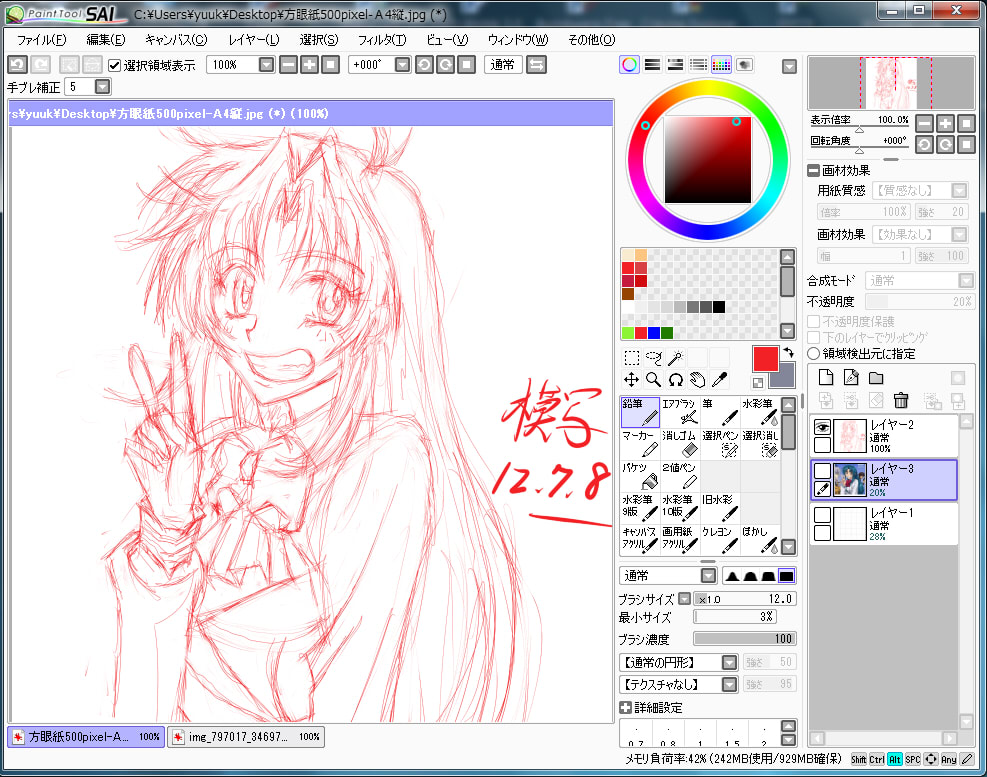Click the navigator preview thumbnail
Viewport: 987px width, 777px height.
coord(891,83)
